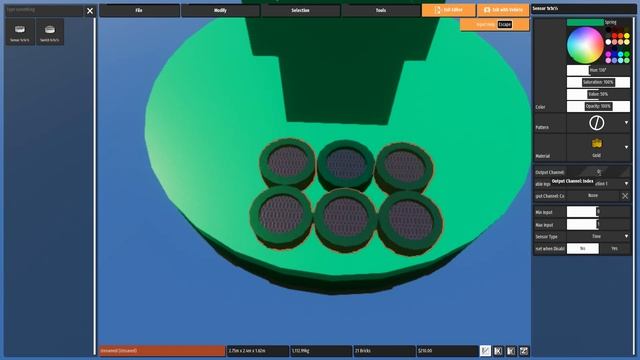
Task: Click the vehicle dimensions readout
Action: click(258, 351)
